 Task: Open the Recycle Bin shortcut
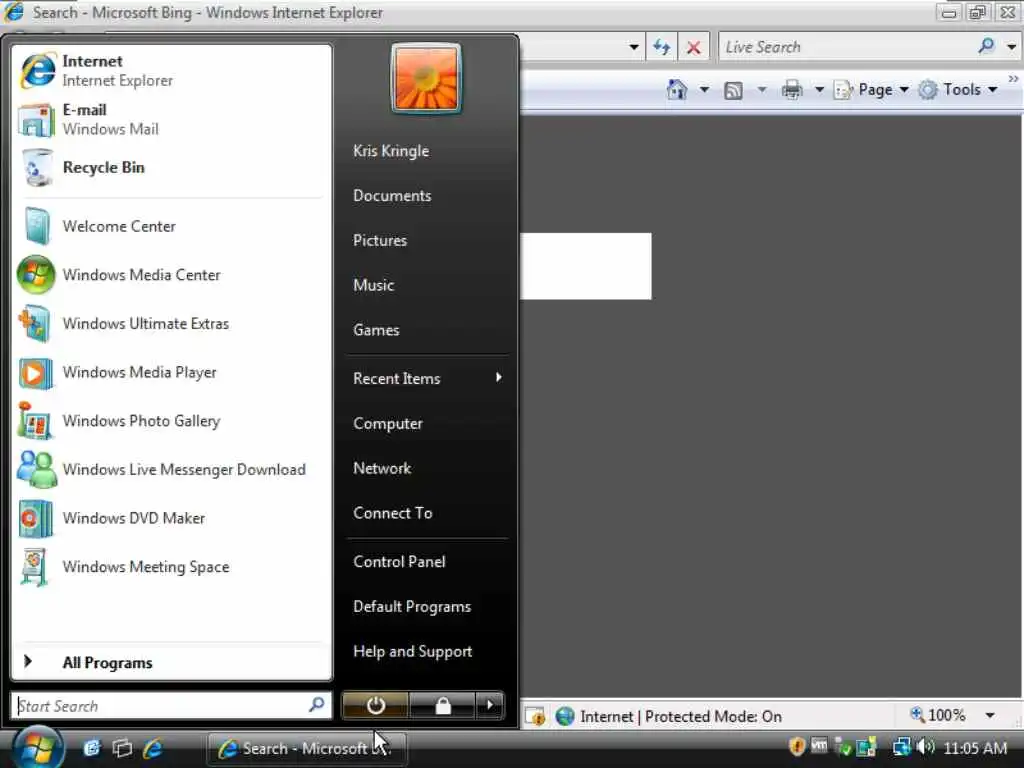(171, 168)
